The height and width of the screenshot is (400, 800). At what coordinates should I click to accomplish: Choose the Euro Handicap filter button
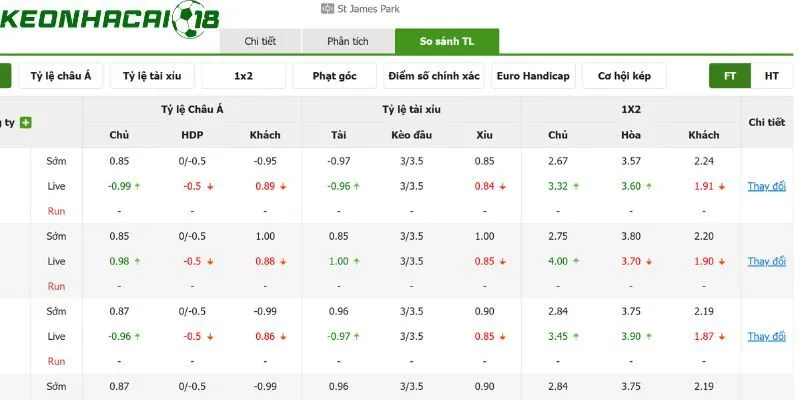pos(533,76)
